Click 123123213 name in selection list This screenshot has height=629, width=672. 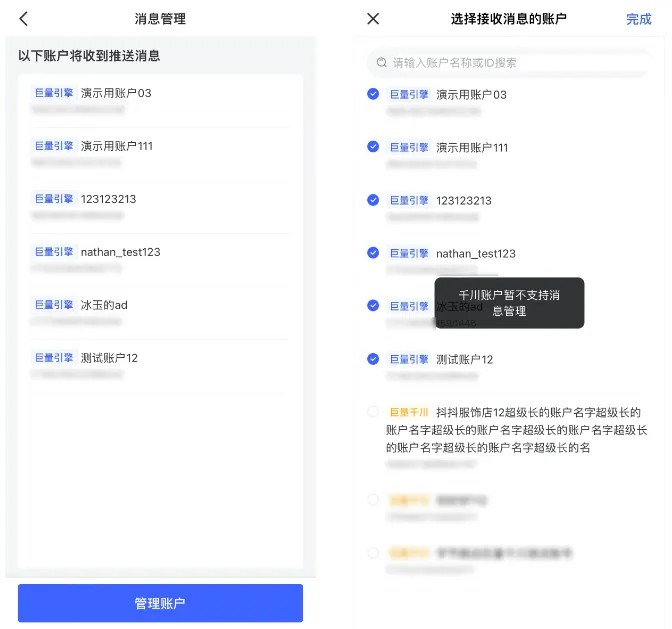(464, 201)
